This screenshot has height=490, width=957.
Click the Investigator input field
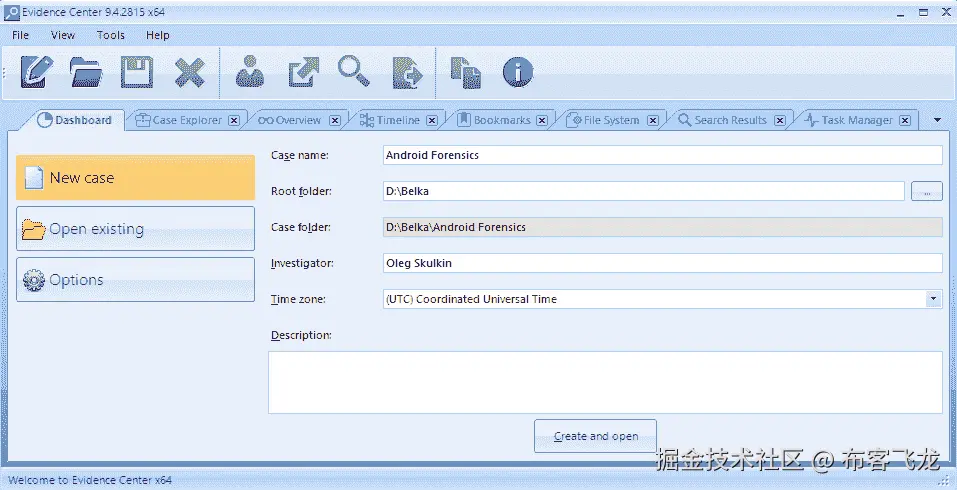663,263
